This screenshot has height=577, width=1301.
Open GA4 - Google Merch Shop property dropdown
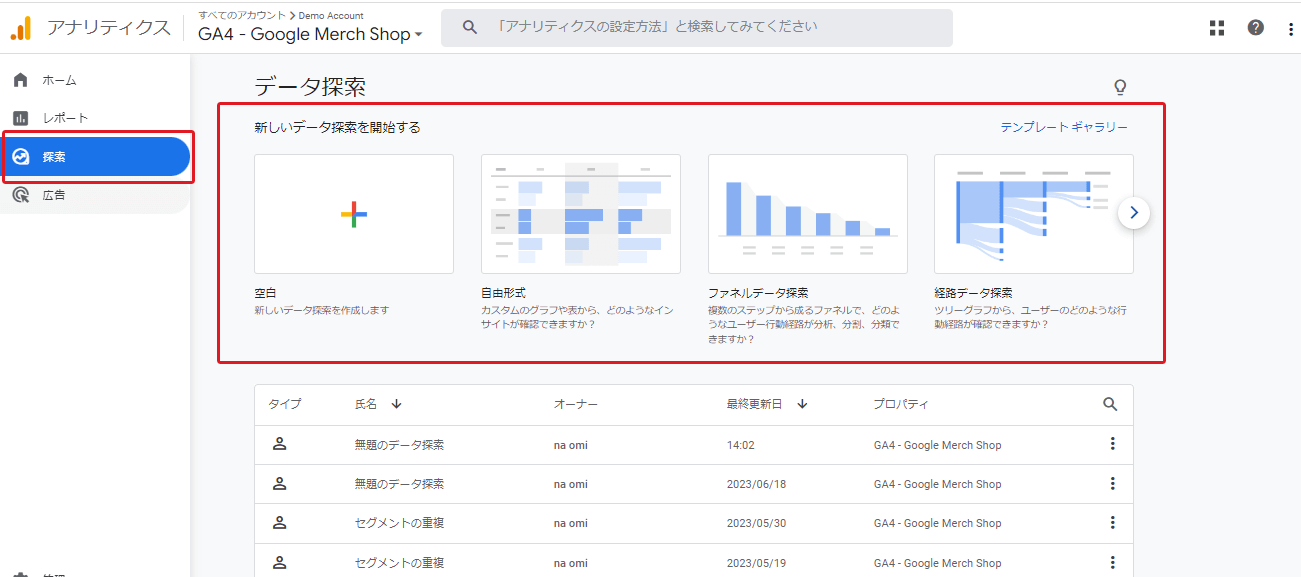[310, 34]
